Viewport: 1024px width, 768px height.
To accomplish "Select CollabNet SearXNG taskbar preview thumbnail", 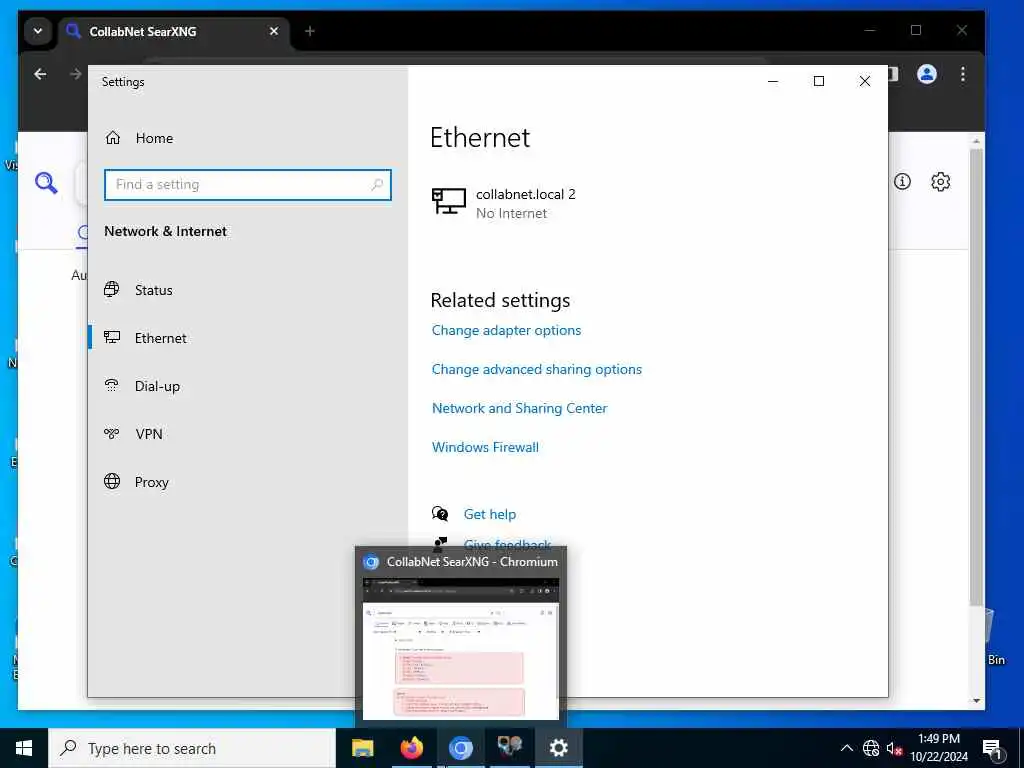I will click(460, 648).
